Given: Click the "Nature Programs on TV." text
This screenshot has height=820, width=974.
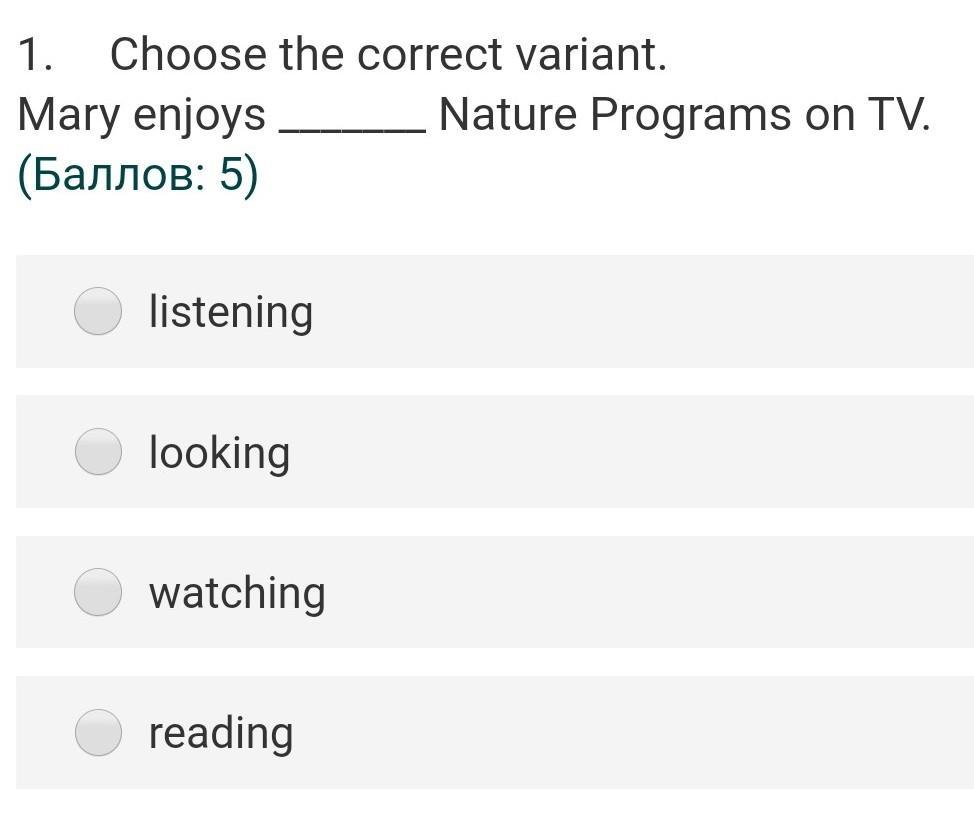Looking at the screenshot, I should click(684, 115).
